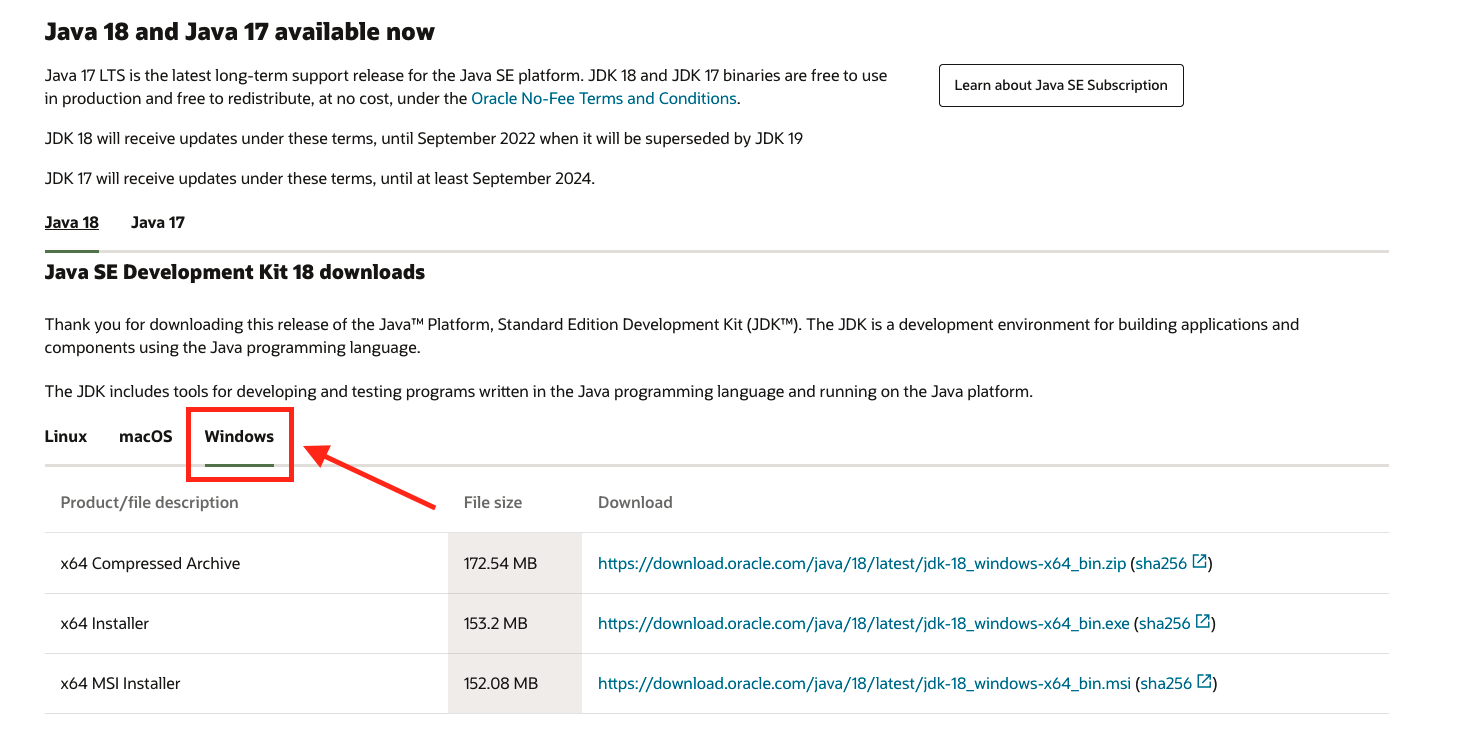This screenshot has width=1472, height=752.
Task: Open sha256 link for zip archive
Action: (1161, 563)
